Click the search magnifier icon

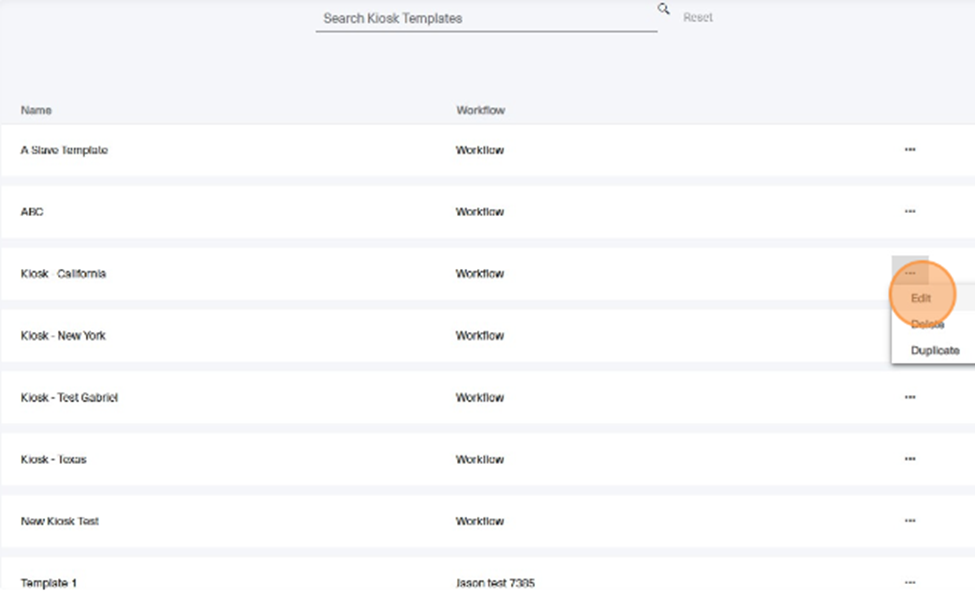pos(663,10)
